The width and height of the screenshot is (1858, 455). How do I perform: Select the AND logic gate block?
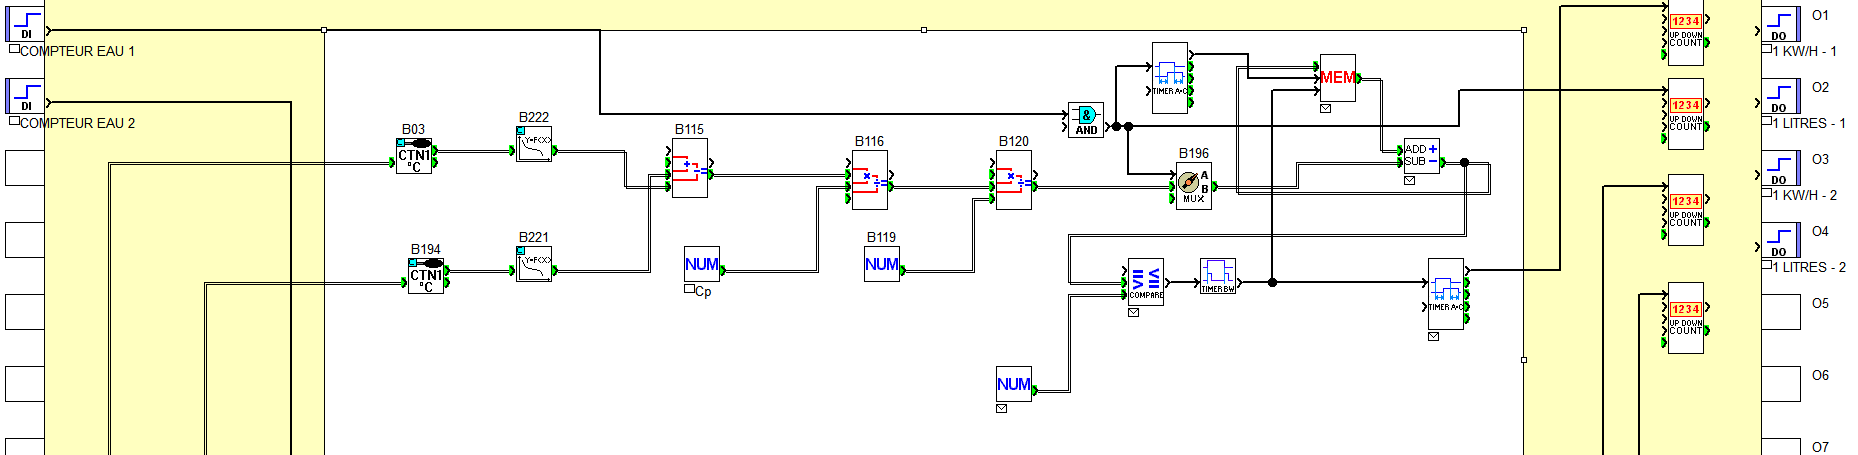coord(1086,120)
